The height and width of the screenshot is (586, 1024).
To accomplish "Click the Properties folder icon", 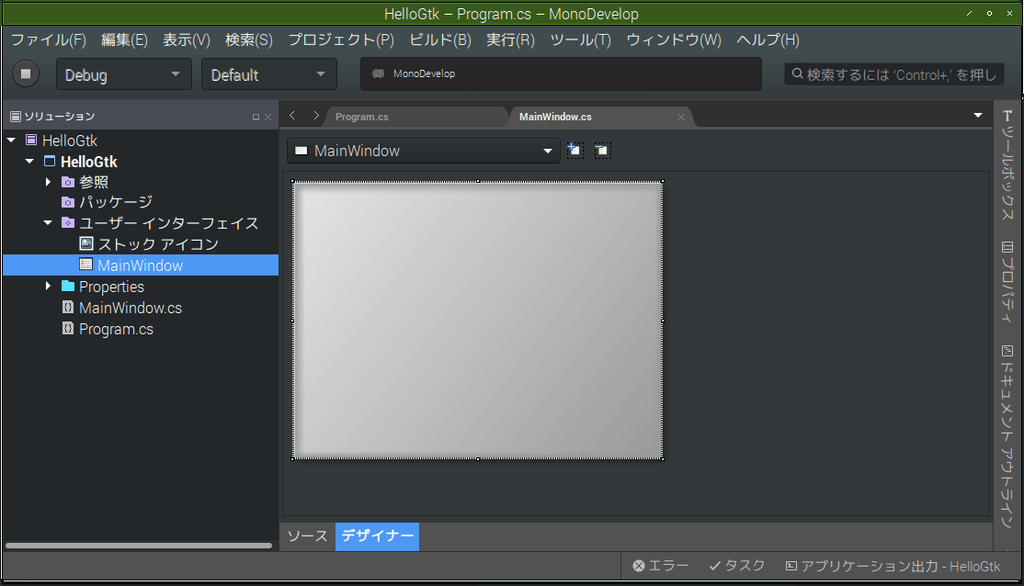I will pyautogui.click(x=68, y=286).
